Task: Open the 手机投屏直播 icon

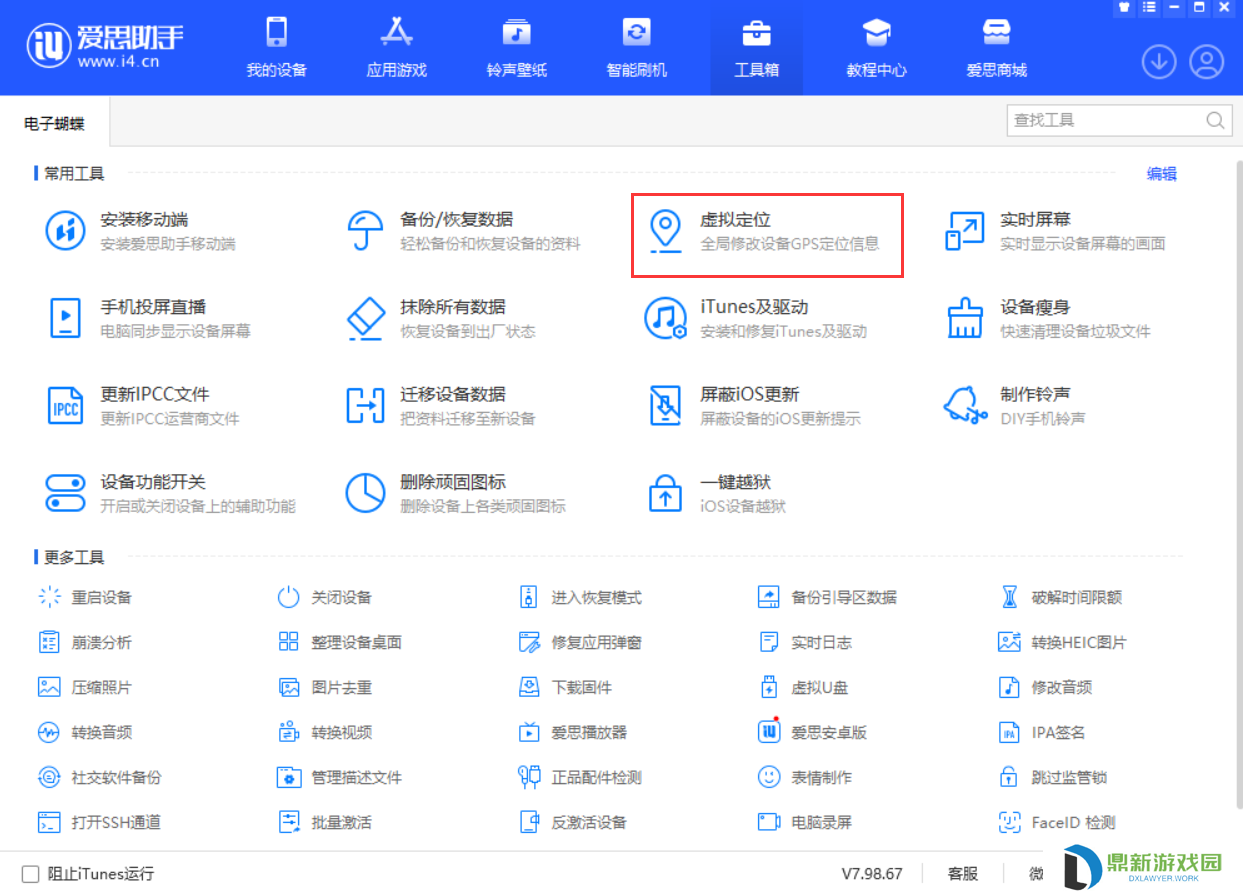Action: click(x=66, y=318)
